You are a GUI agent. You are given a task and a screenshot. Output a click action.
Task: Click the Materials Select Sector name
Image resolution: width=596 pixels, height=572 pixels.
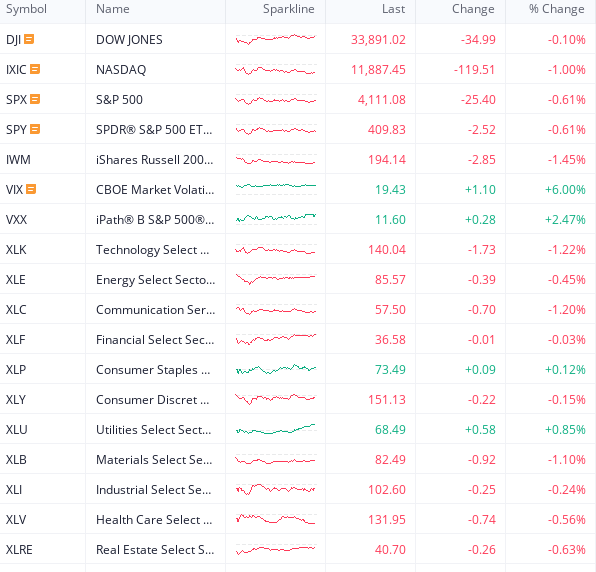click(x=154, y=460)
